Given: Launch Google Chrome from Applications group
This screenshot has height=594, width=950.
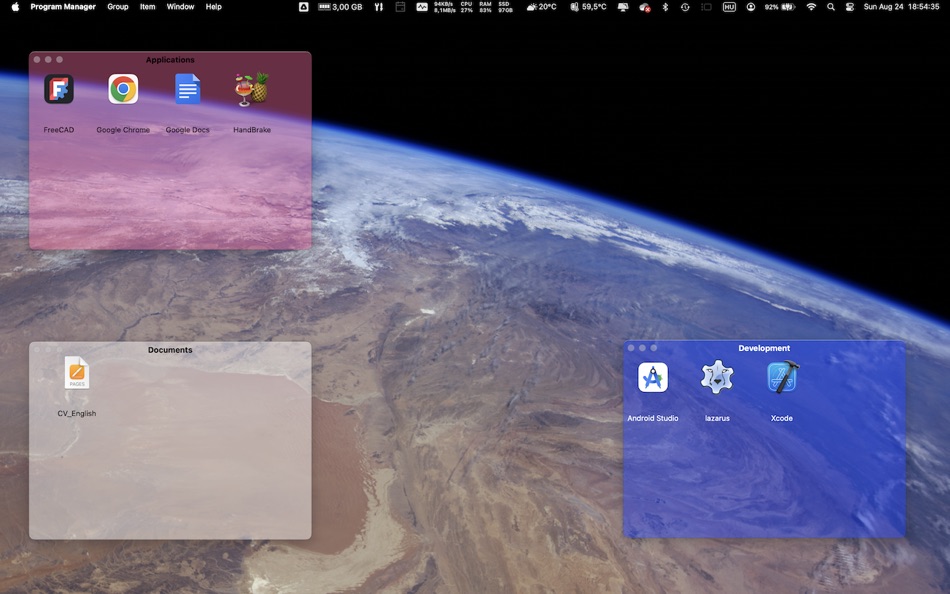Looking at the screenshot, I should (x=123, y=89).
